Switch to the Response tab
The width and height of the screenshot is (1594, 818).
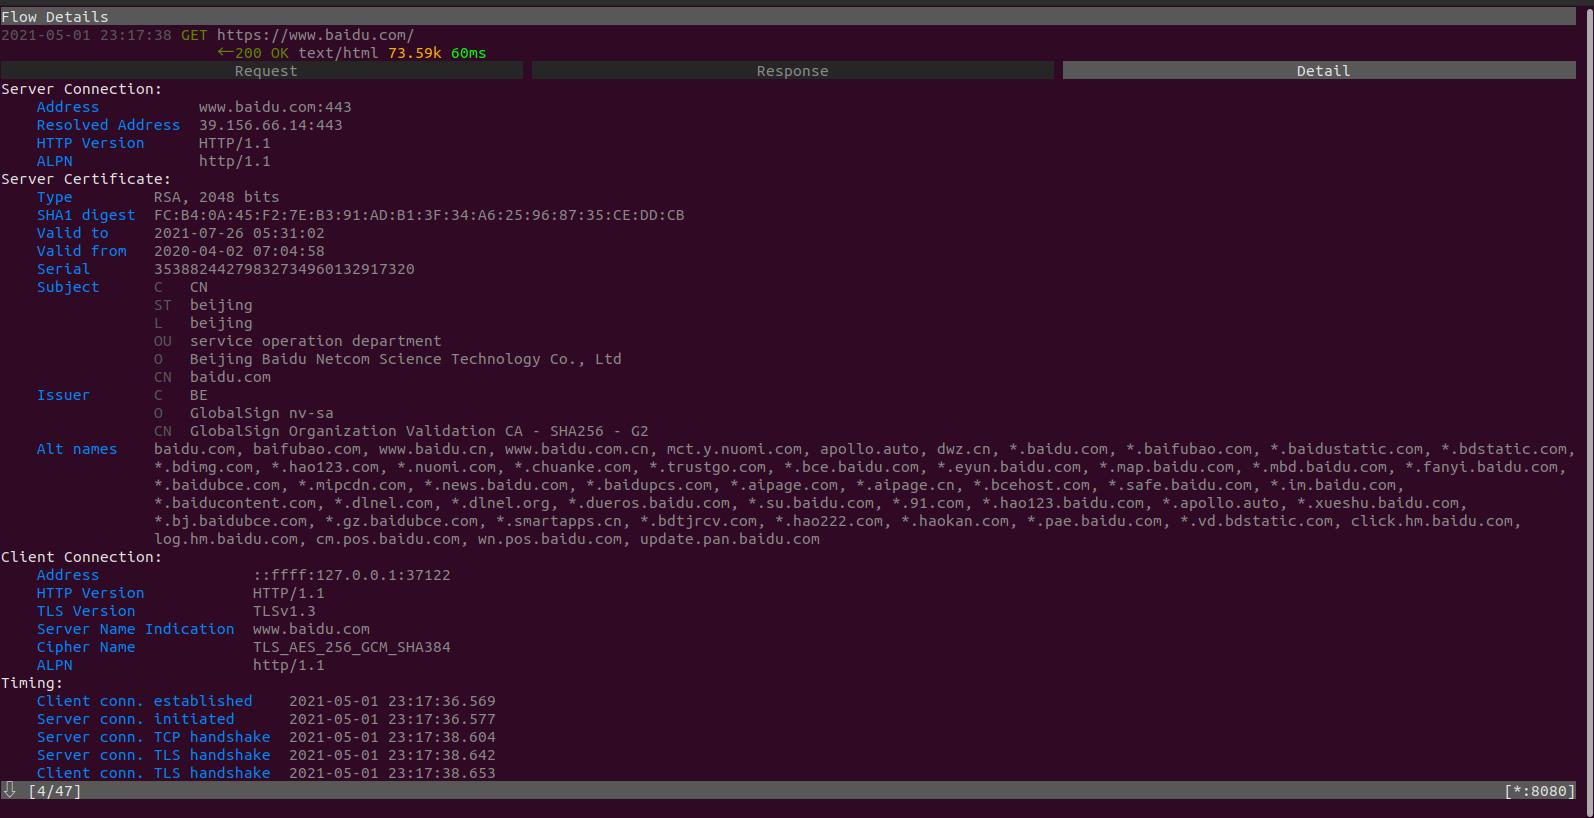tap(792, 71)
